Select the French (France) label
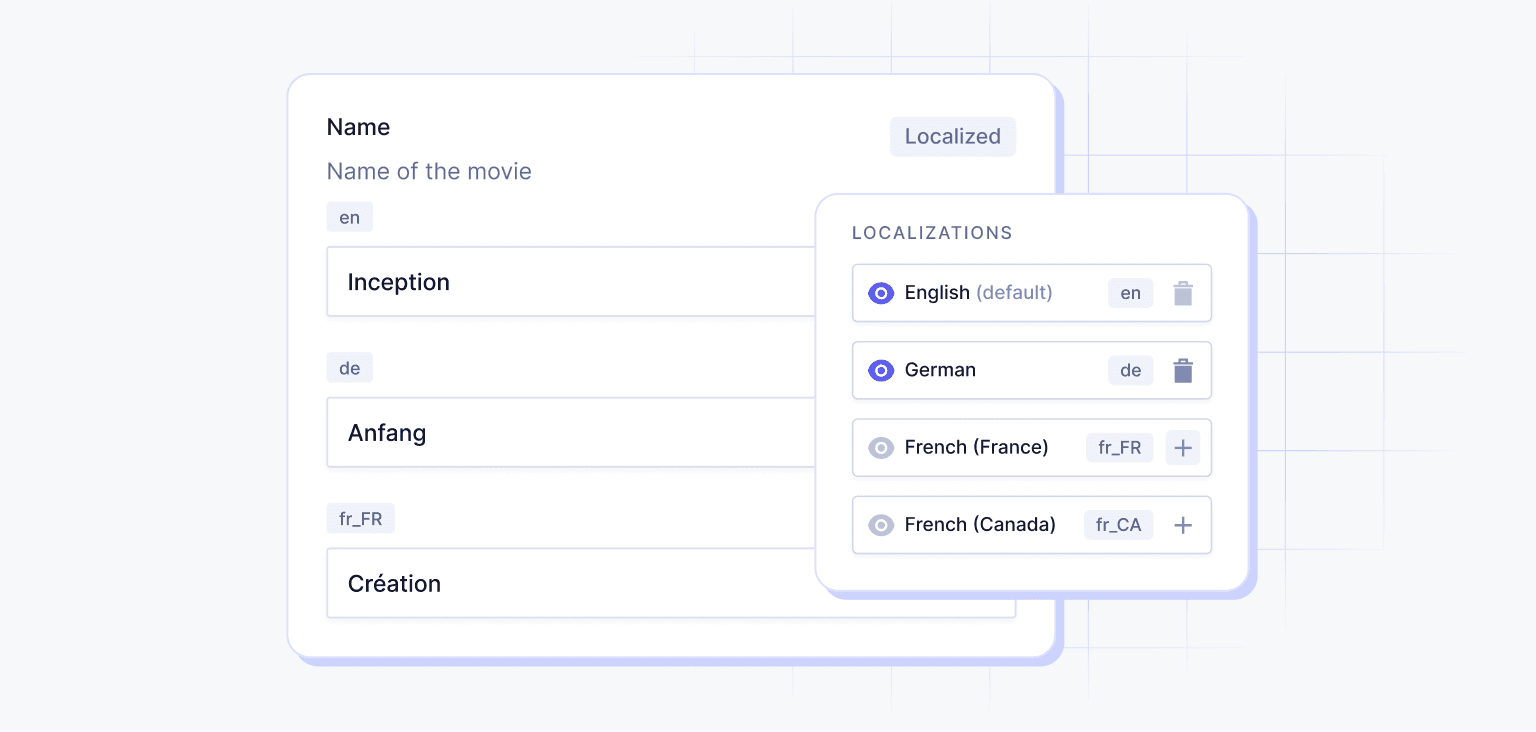This screenshot has width=1536, height=732. [977, 448]
